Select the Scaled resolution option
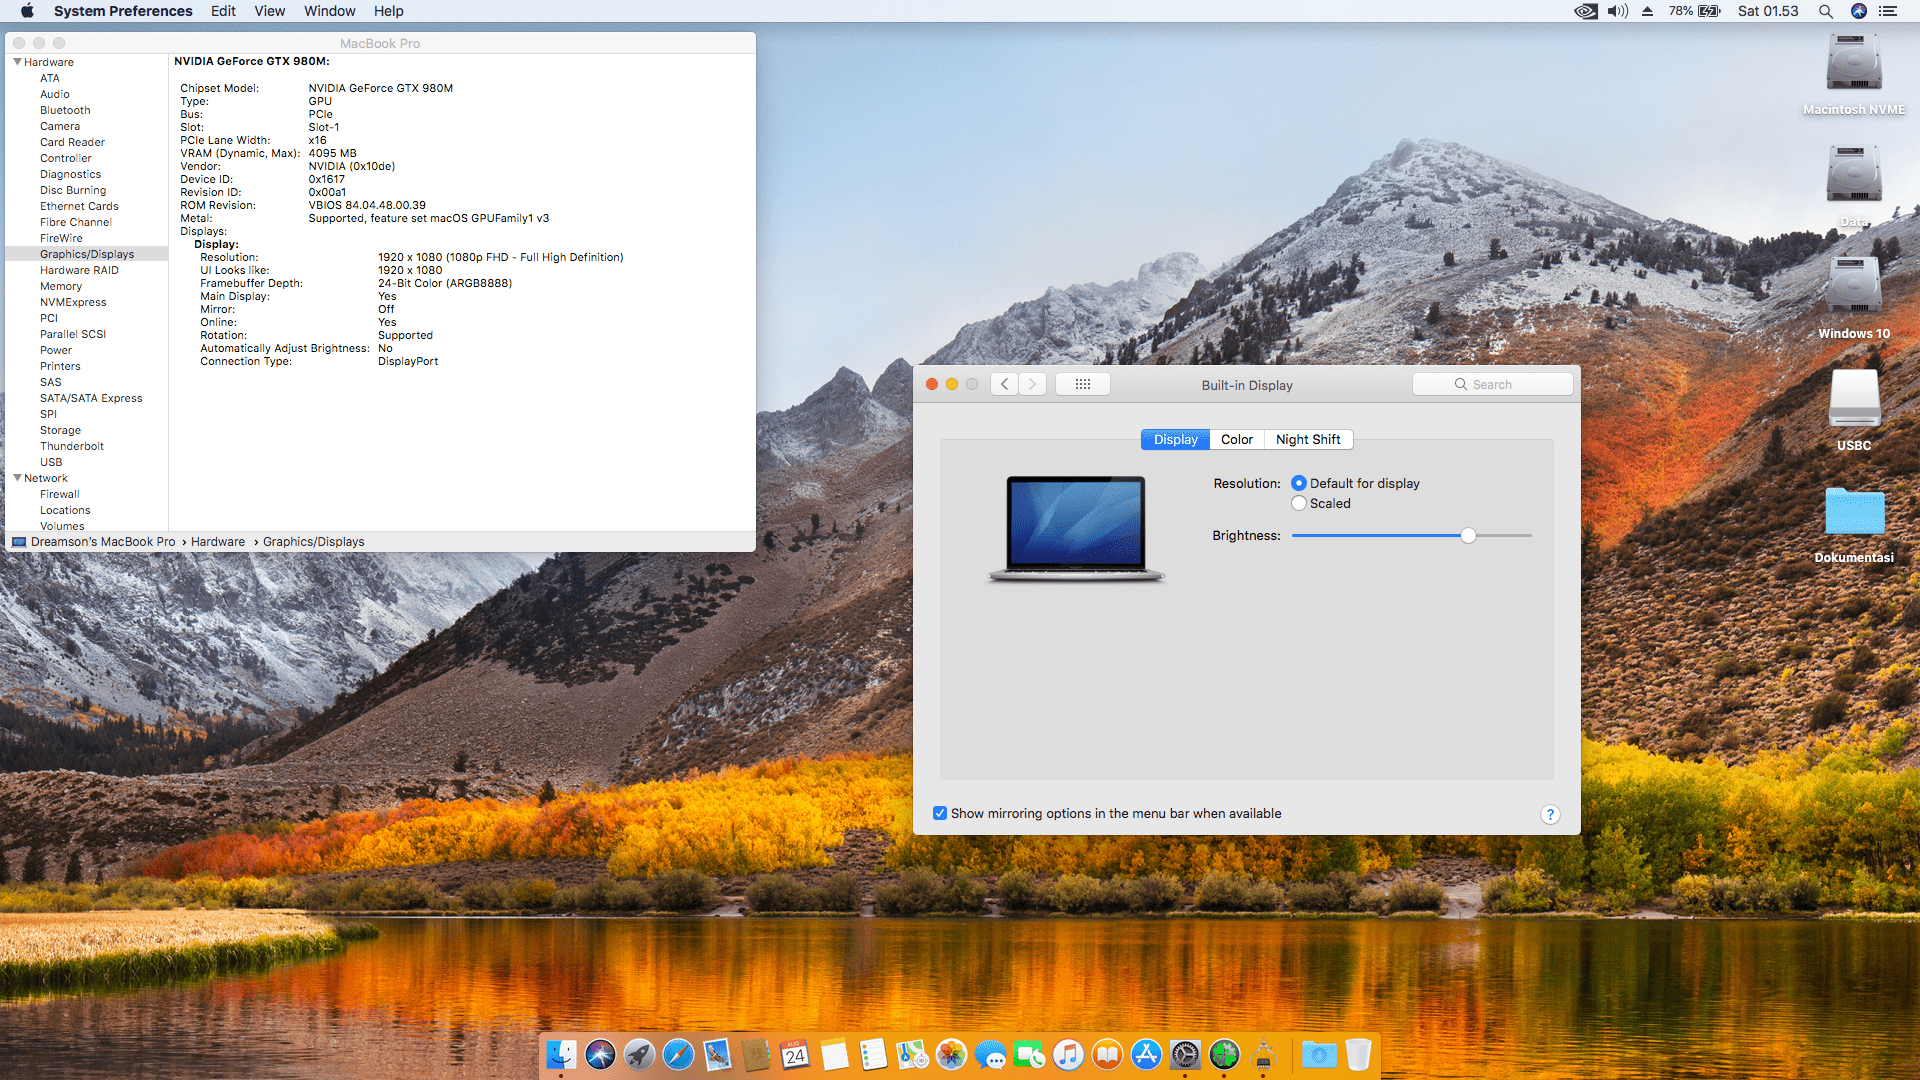 (x=1299, y=503)
